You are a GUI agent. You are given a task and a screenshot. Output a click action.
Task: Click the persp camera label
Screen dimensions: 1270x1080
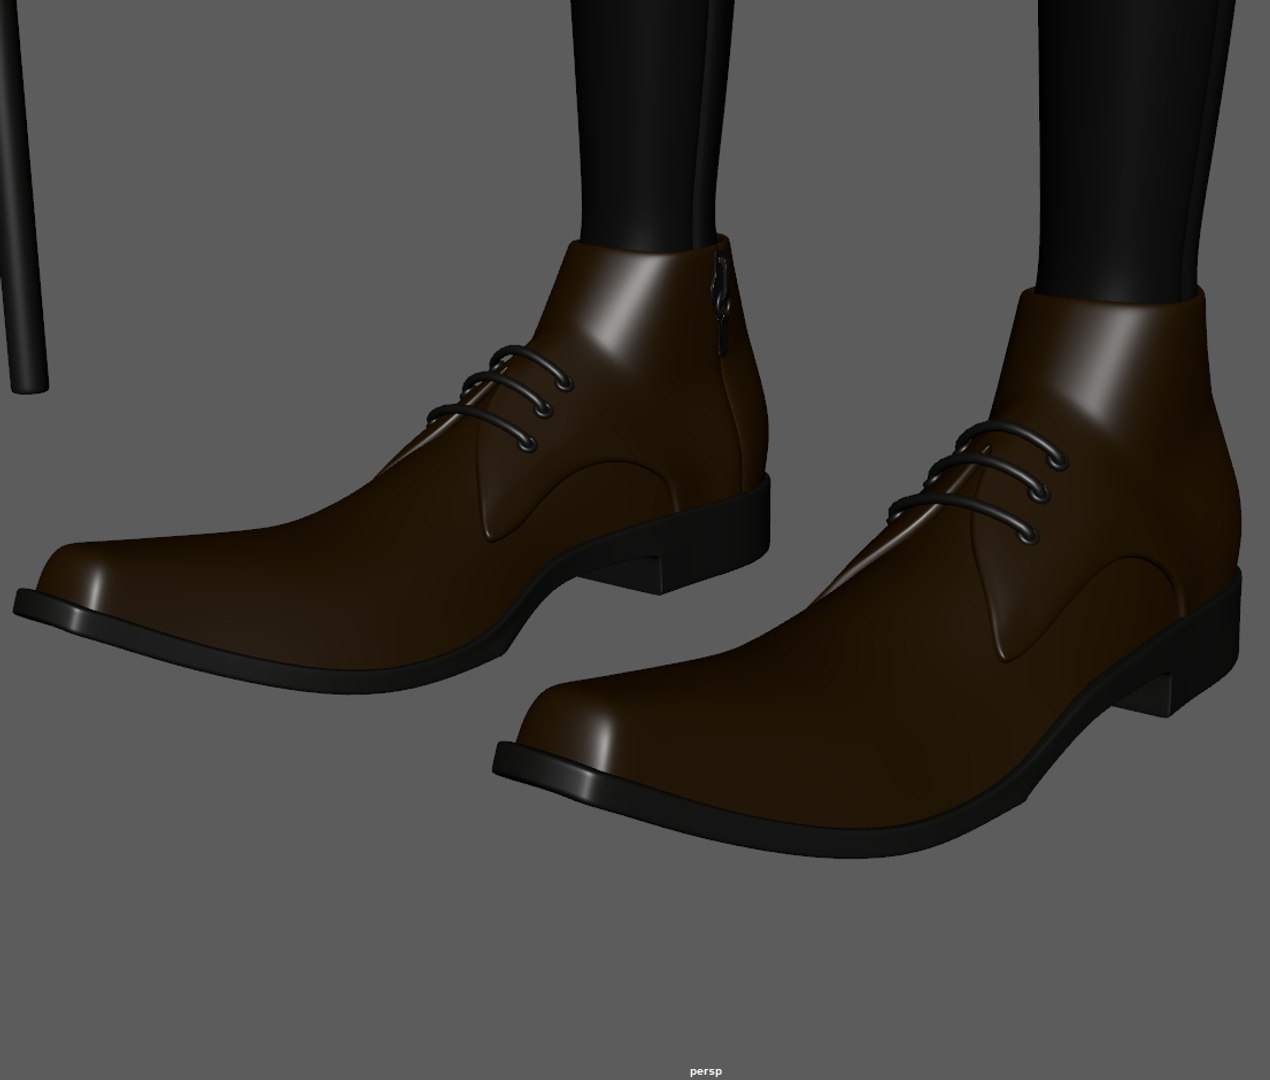(705, 1071)
